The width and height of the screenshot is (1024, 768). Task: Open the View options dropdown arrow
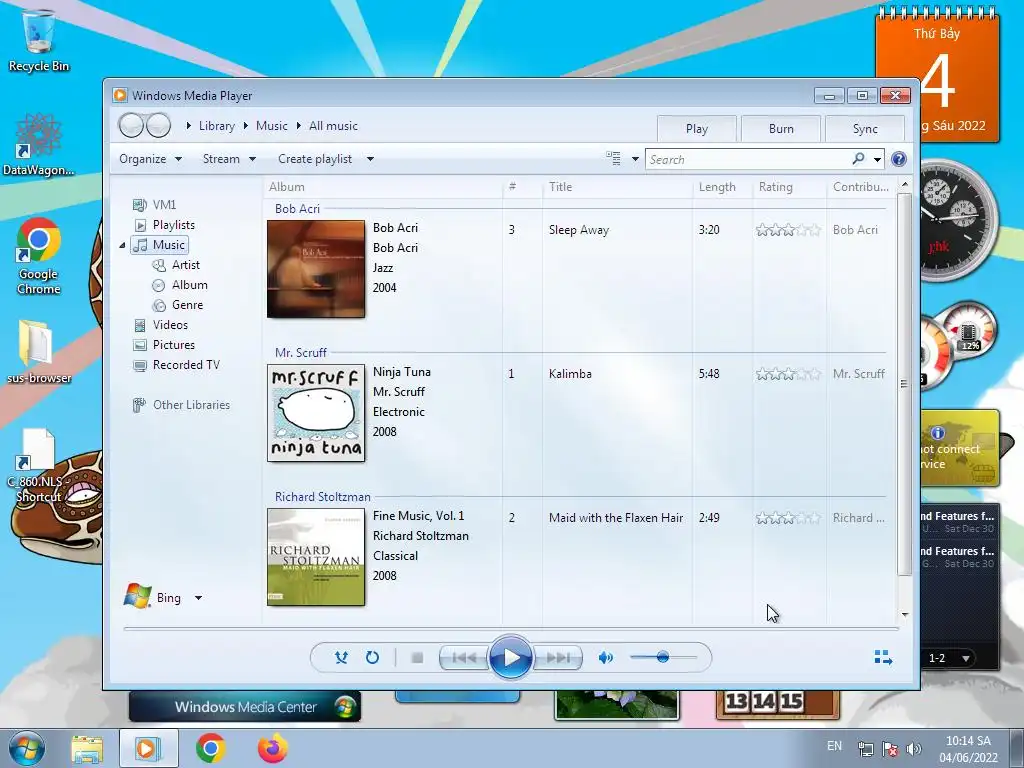tap(635, 159)
